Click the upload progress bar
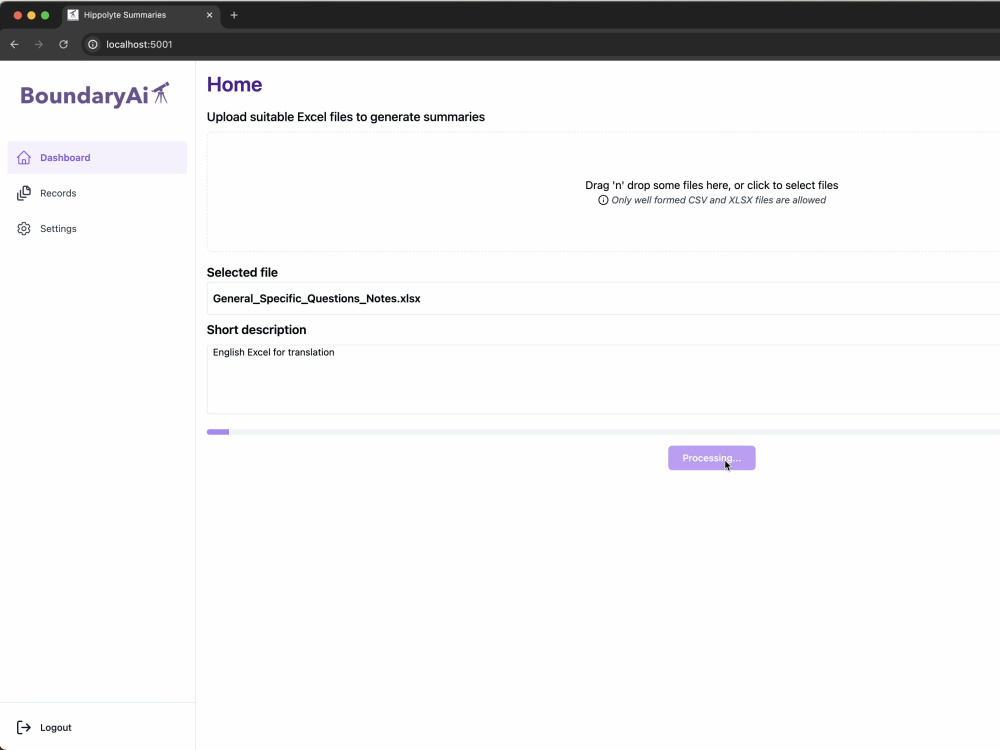This screenshot has width=1000, height=750. click(603, 432)
